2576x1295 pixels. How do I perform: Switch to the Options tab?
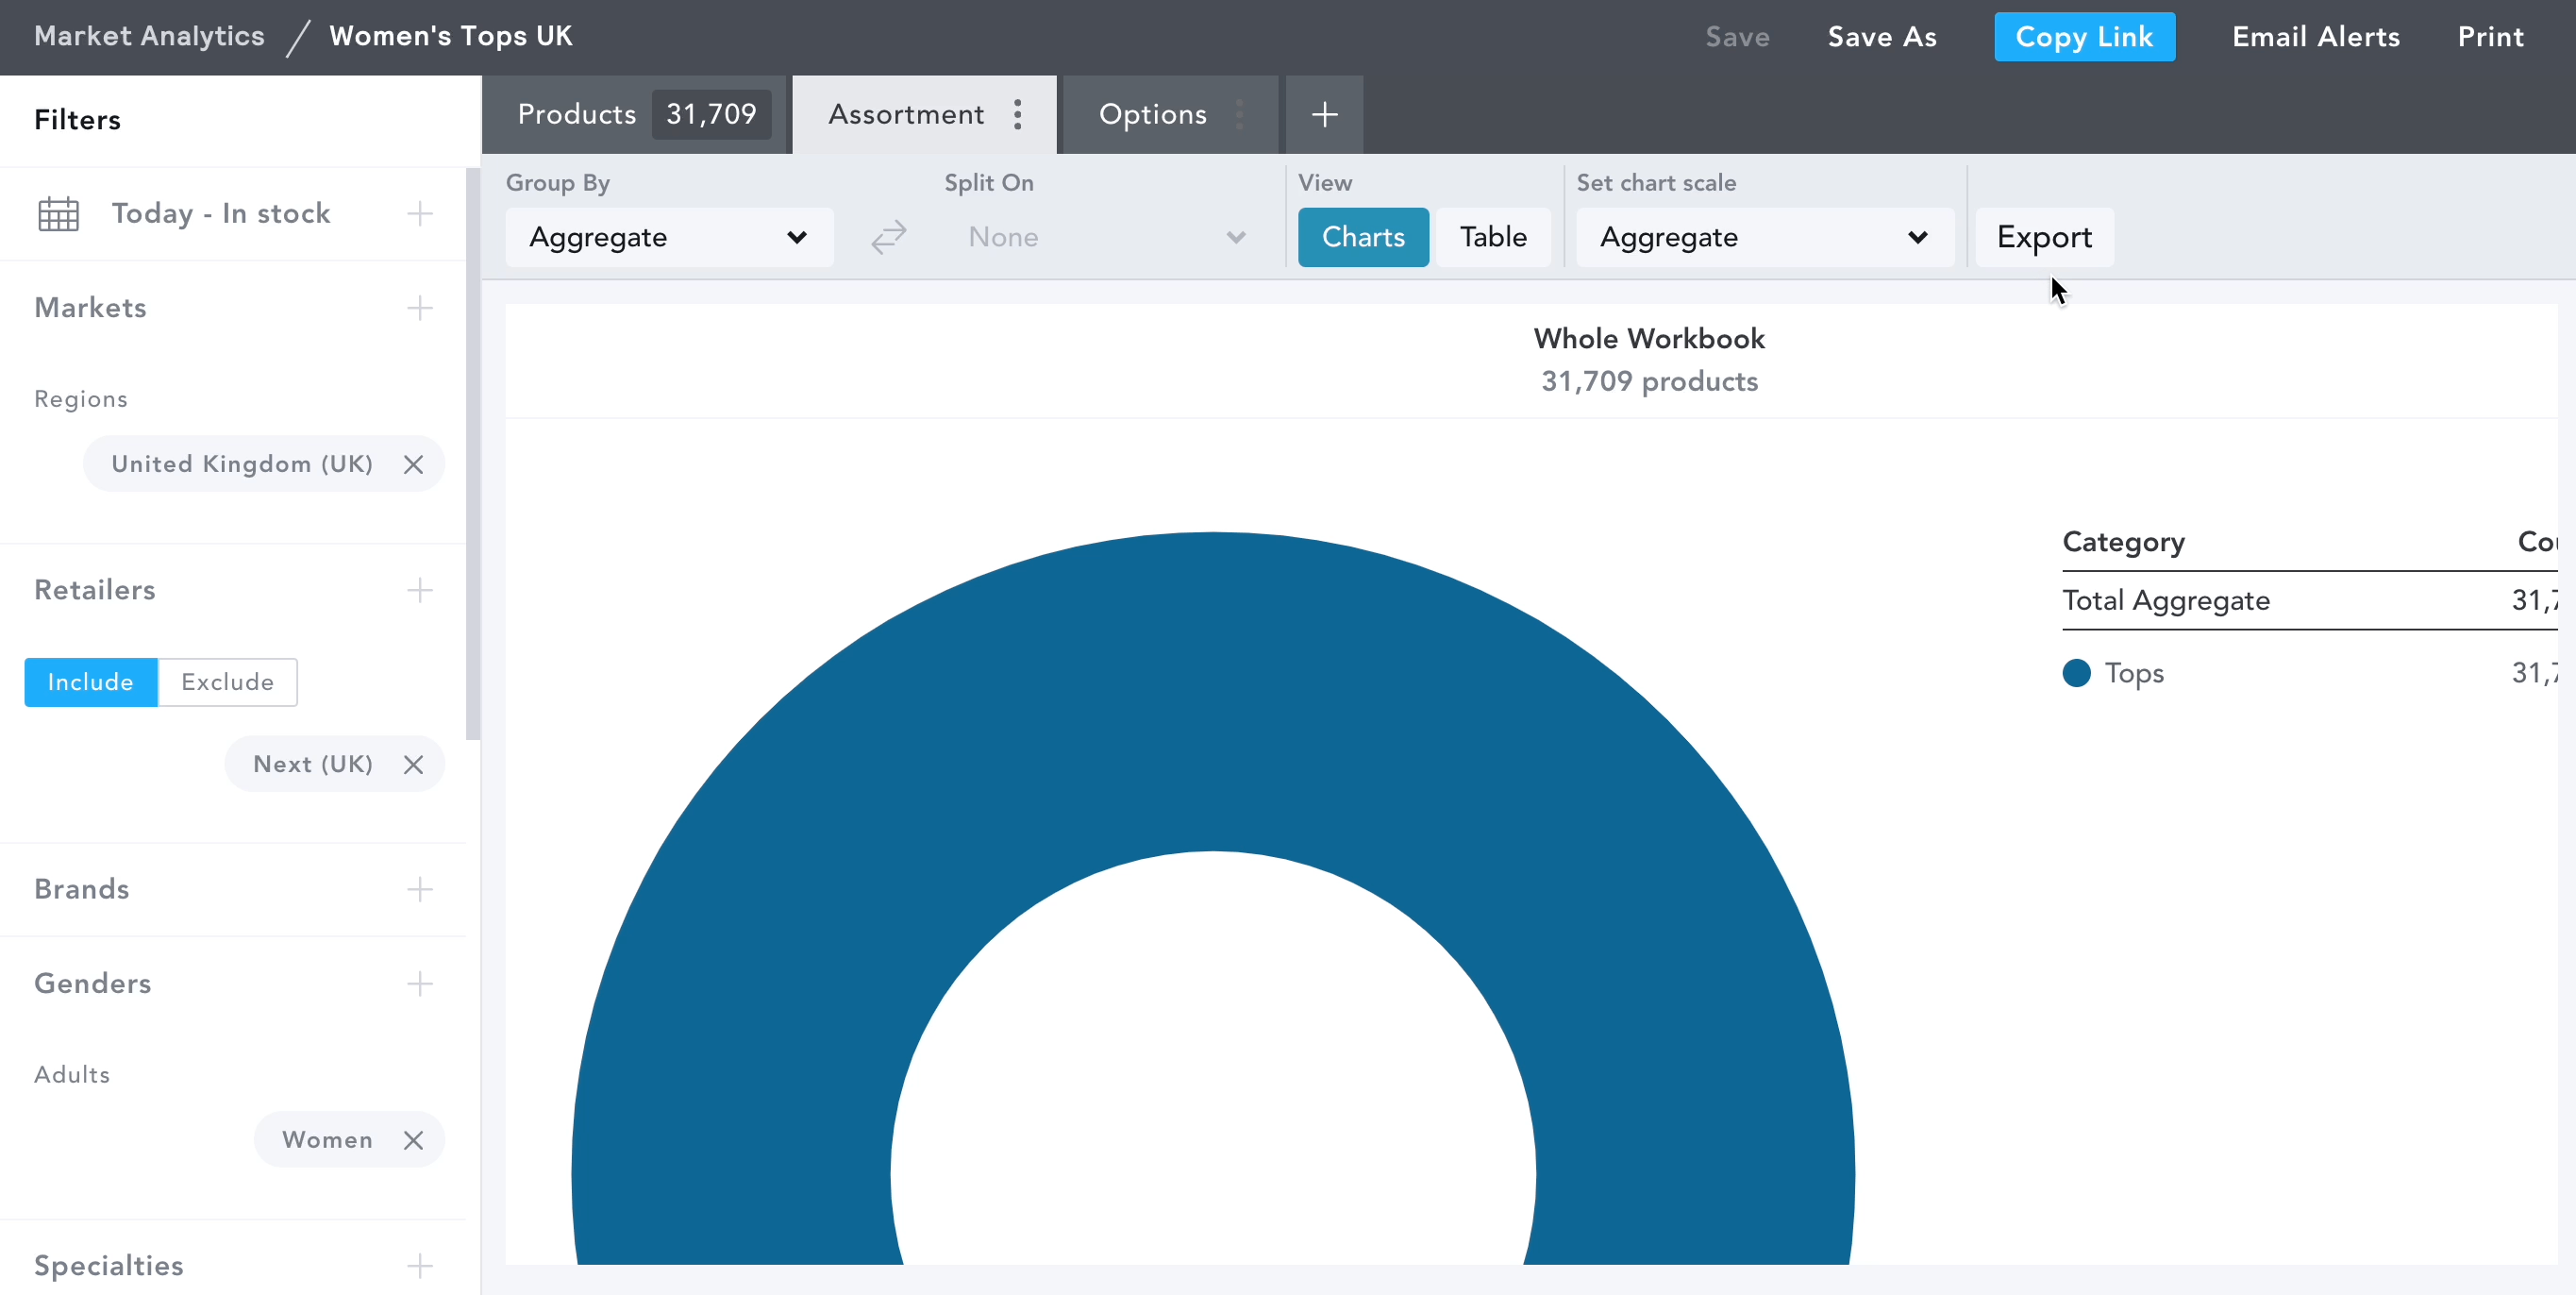(1152, 115)
